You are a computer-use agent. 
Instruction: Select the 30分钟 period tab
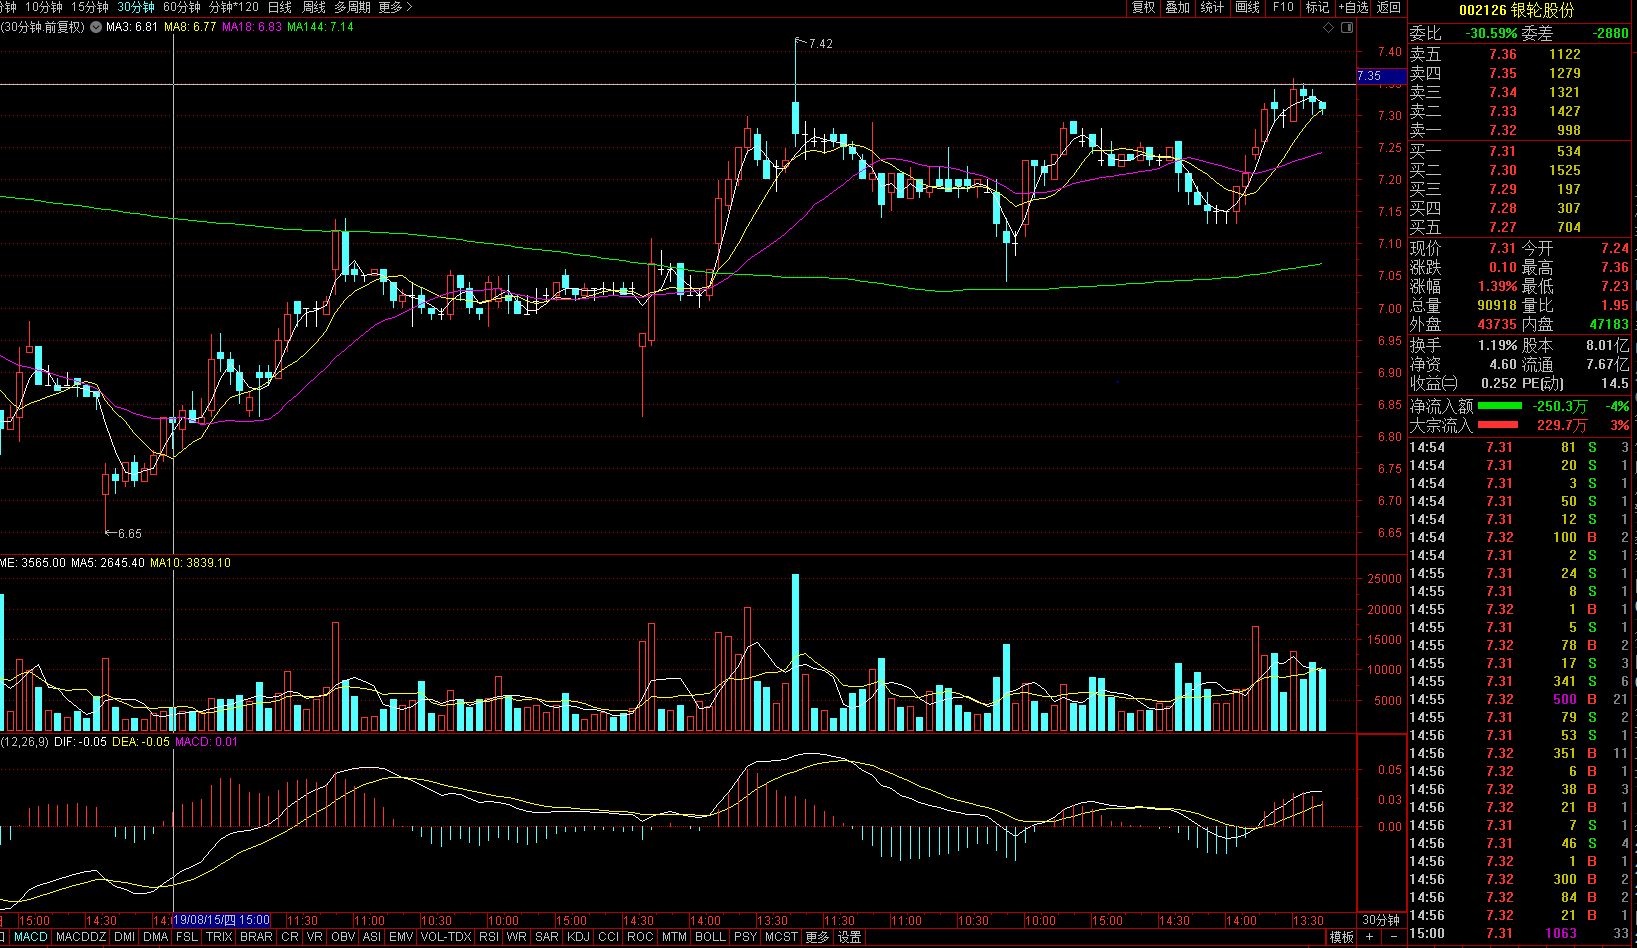(136, 7)
